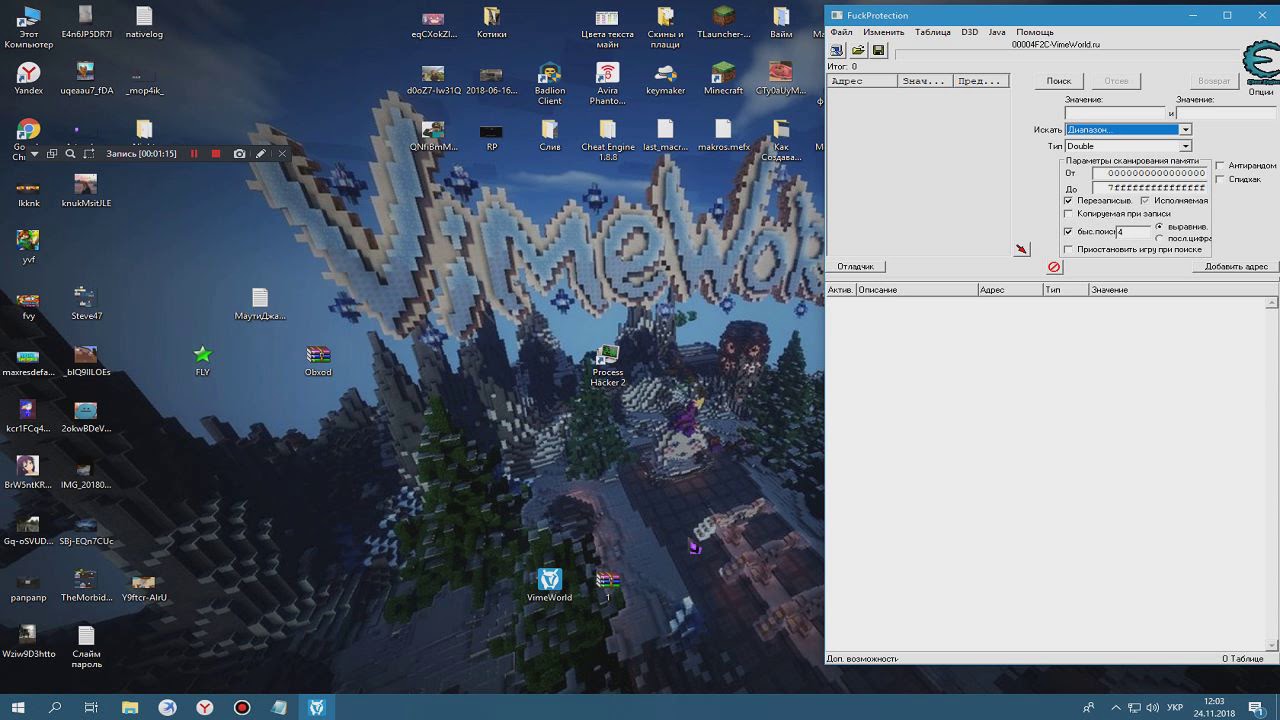Click the fast-scan alignment value field

pyautogui.click(x=1133, y=232)
